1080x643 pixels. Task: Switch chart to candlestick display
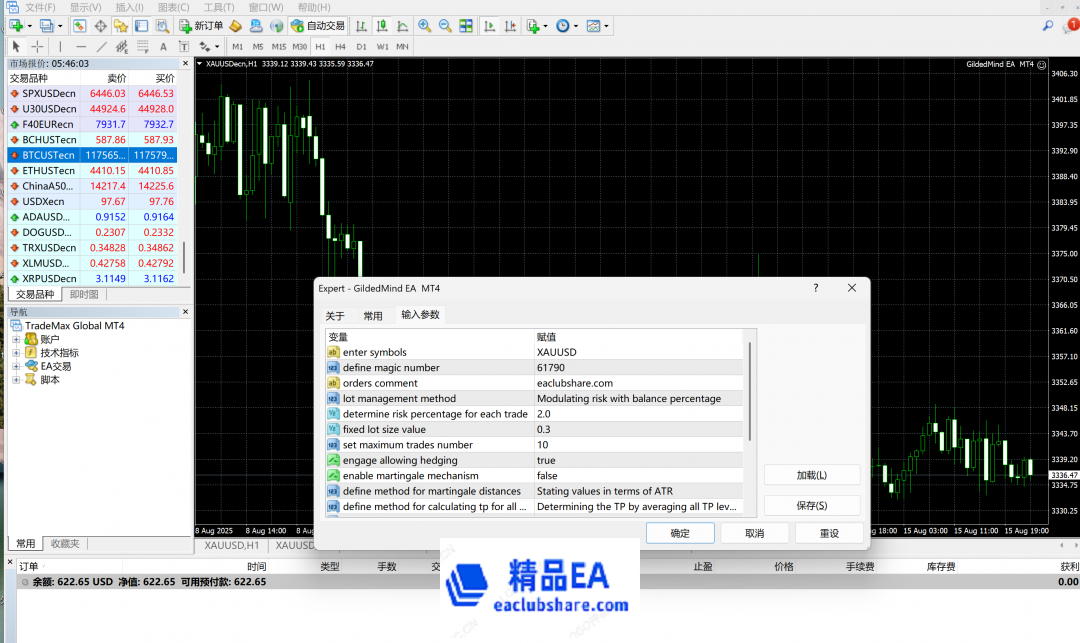pyautogui.click(x=381, y=25)
